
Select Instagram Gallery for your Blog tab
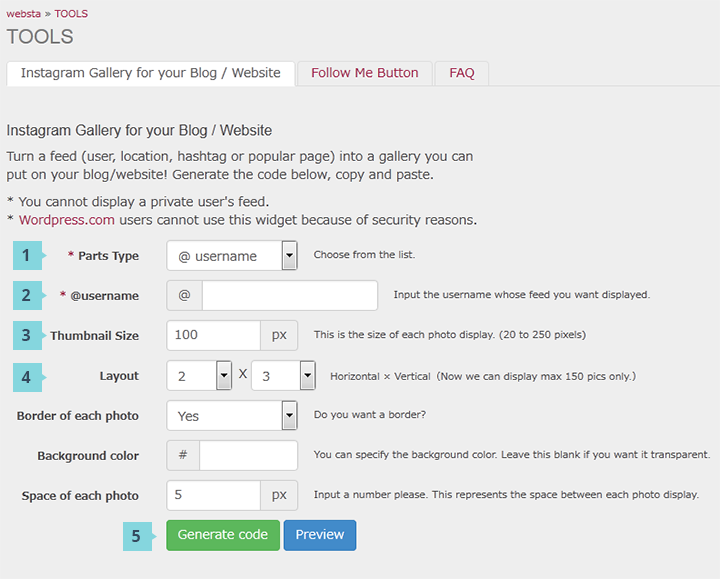coord(151,73)
